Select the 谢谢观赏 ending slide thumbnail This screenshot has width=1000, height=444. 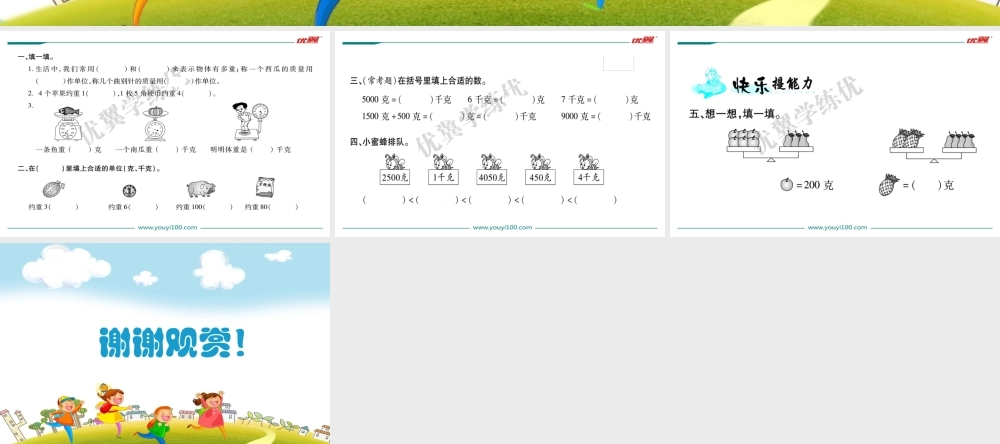(165, 343)
